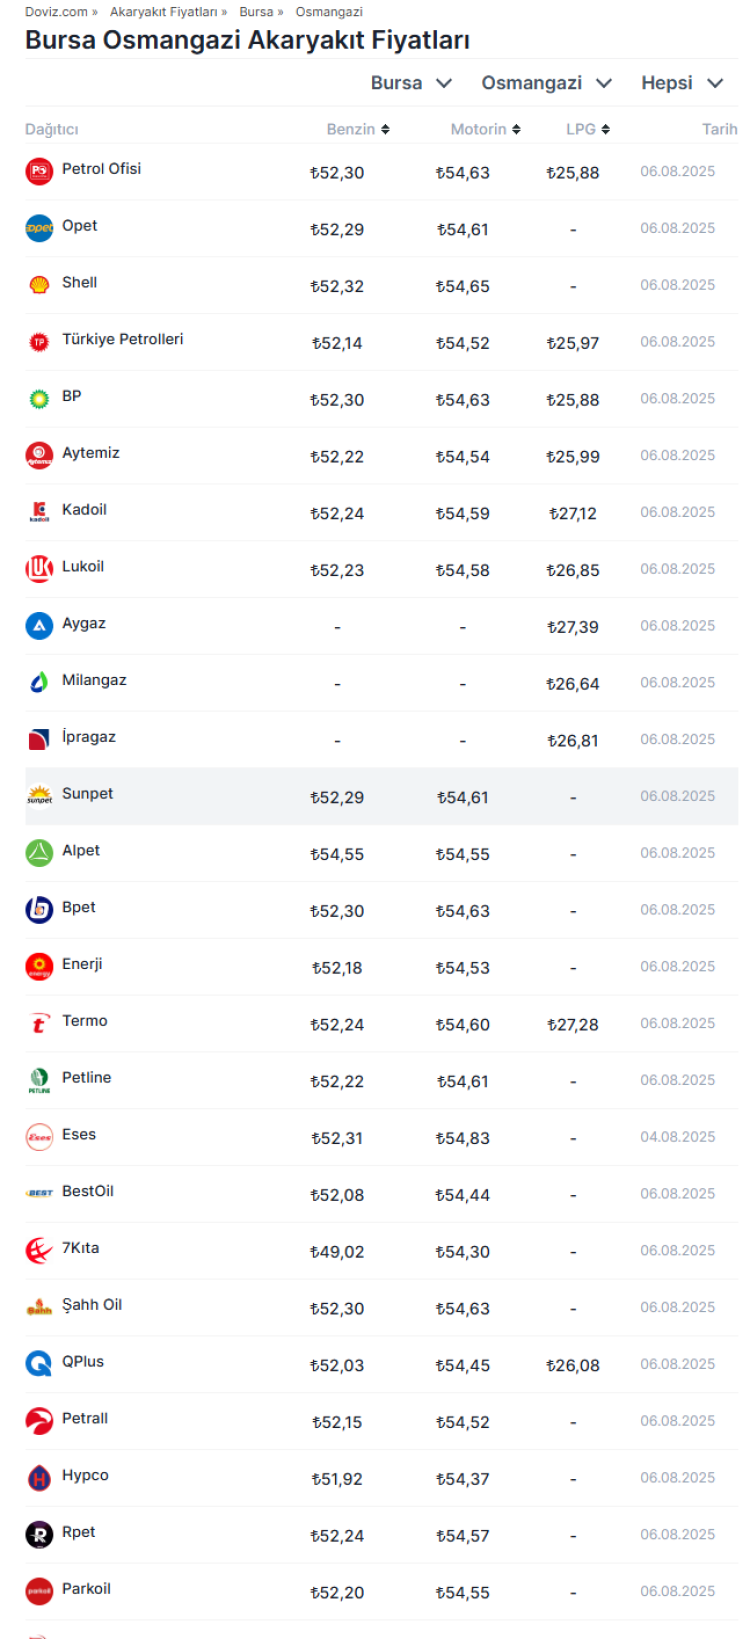Sort the table by Benzin price

coord(358,129)
